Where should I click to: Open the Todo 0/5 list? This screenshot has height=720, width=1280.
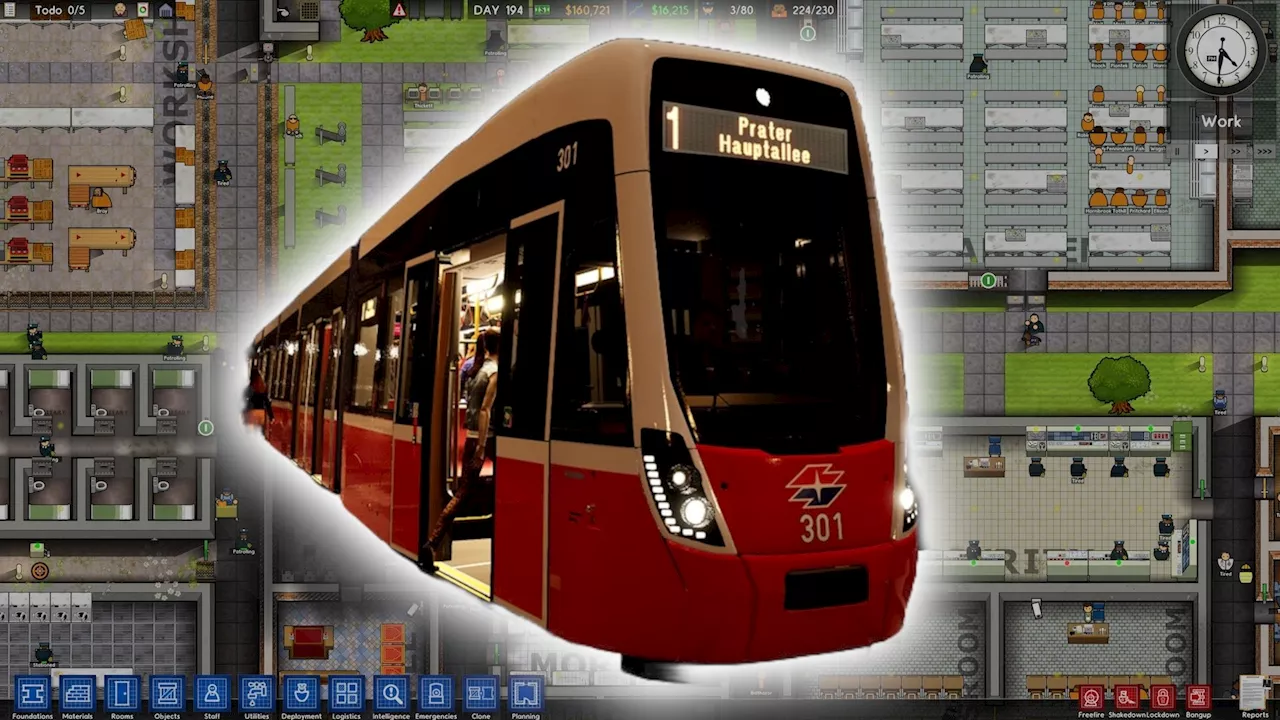60,10
